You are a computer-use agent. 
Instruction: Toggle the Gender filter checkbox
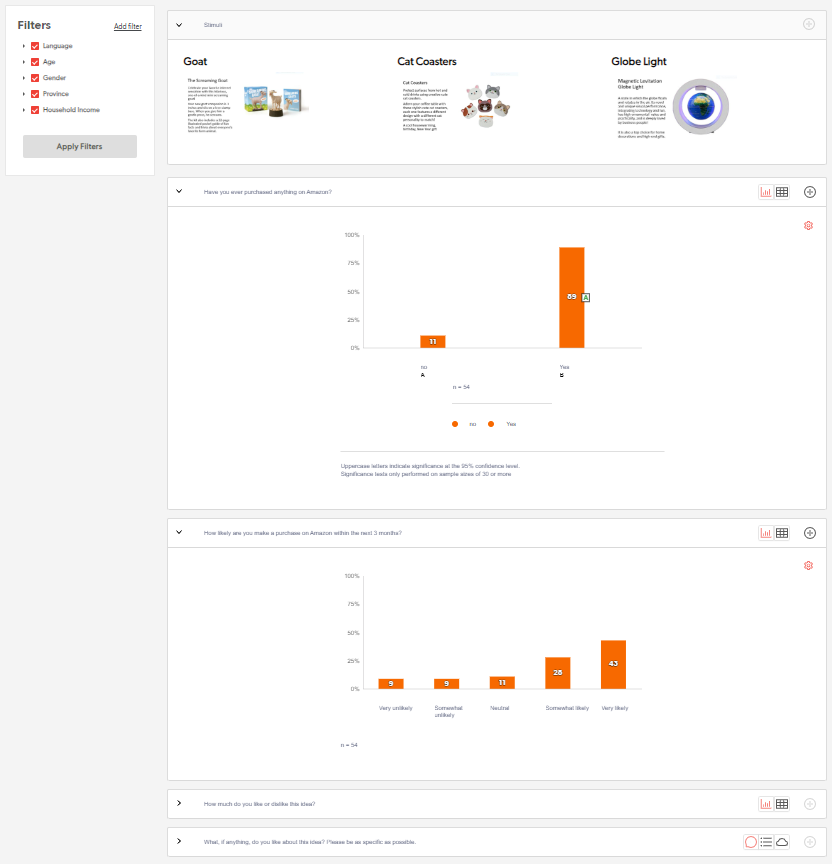coord(35,78)
